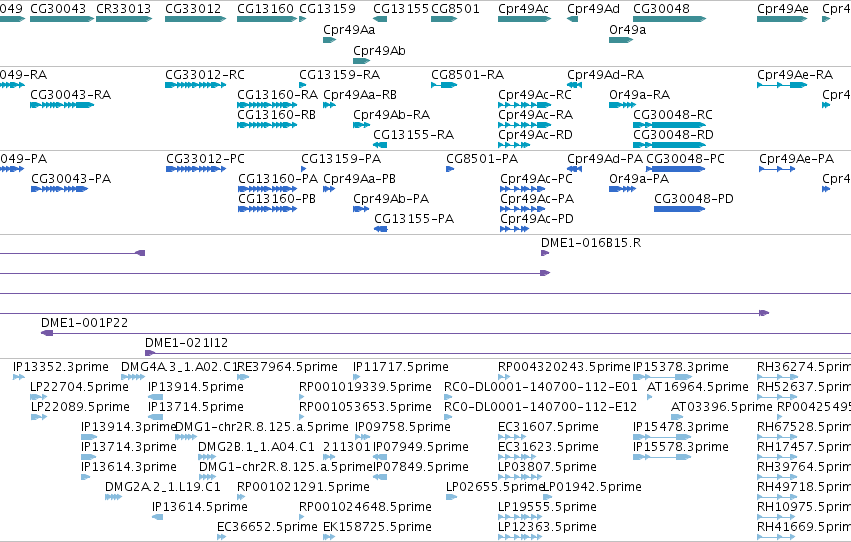Click the CG30048-PC protein bar
This screenshot has width=851, height=542.
(676, 169)
